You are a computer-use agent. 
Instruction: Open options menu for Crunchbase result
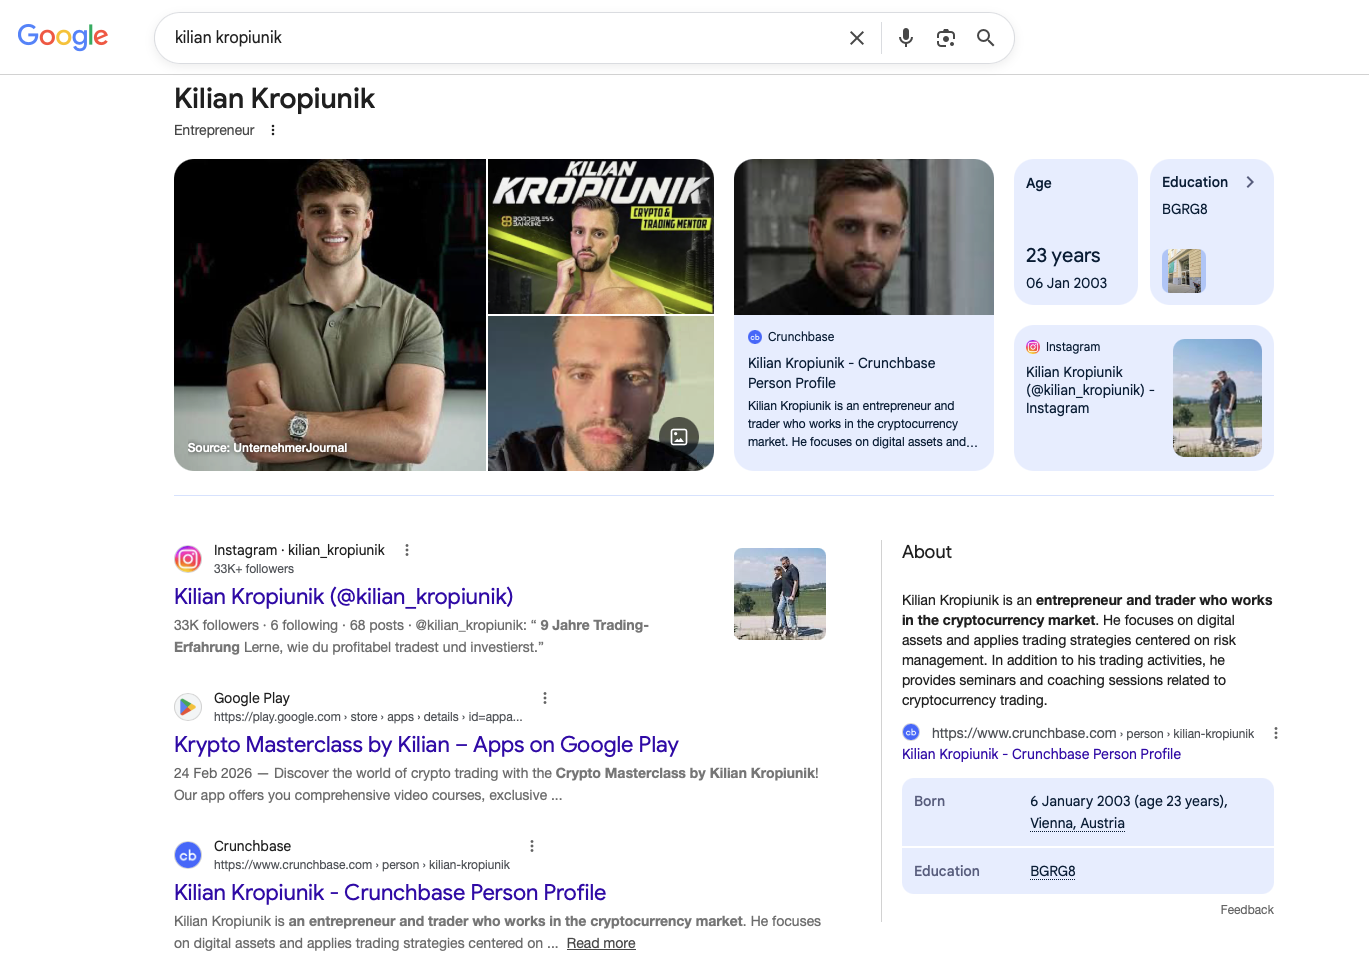532,846
